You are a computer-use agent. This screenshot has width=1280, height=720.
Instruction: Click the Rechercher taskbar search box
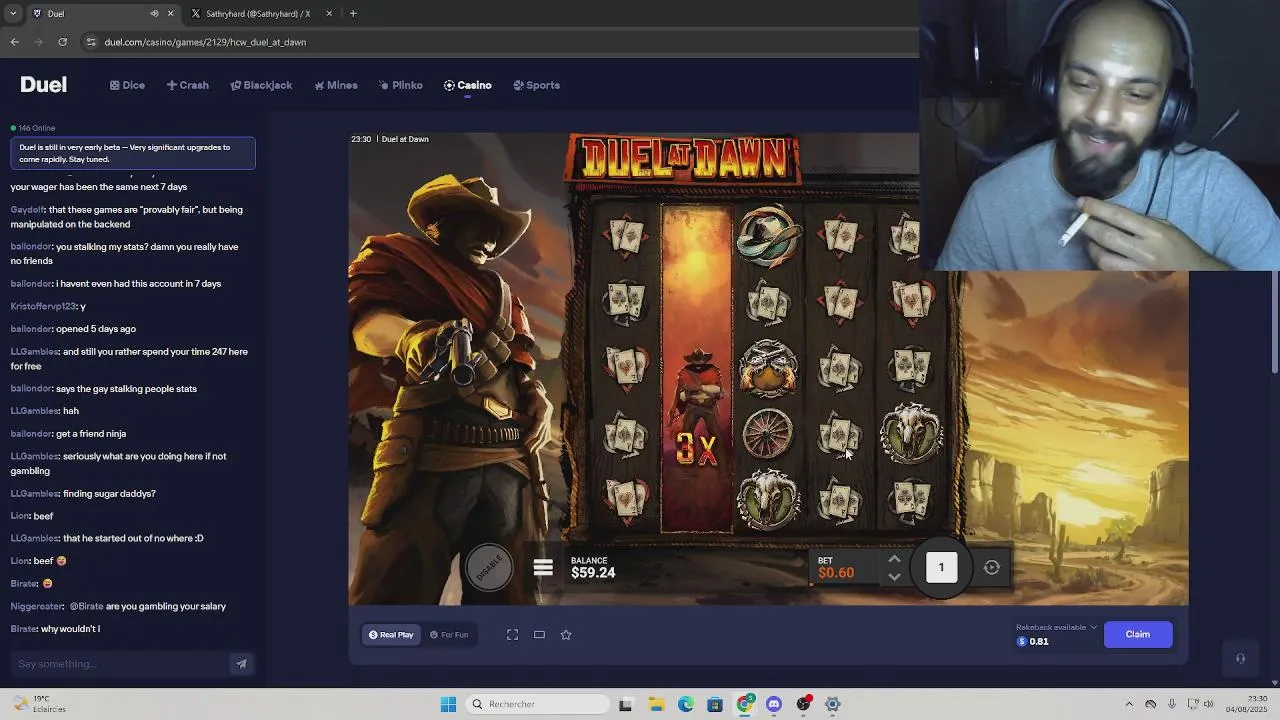539,704
